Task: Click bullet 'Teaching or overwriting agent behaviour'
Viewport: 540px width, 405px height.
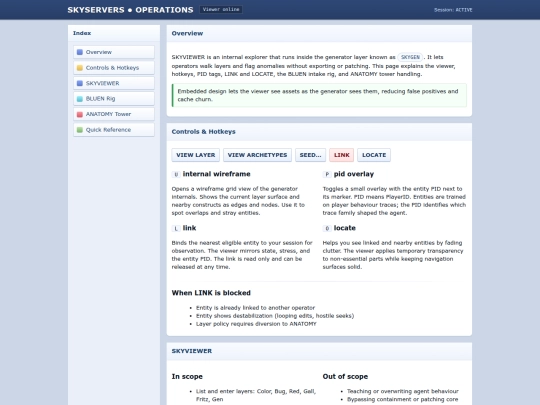Action: click(403, 391)
